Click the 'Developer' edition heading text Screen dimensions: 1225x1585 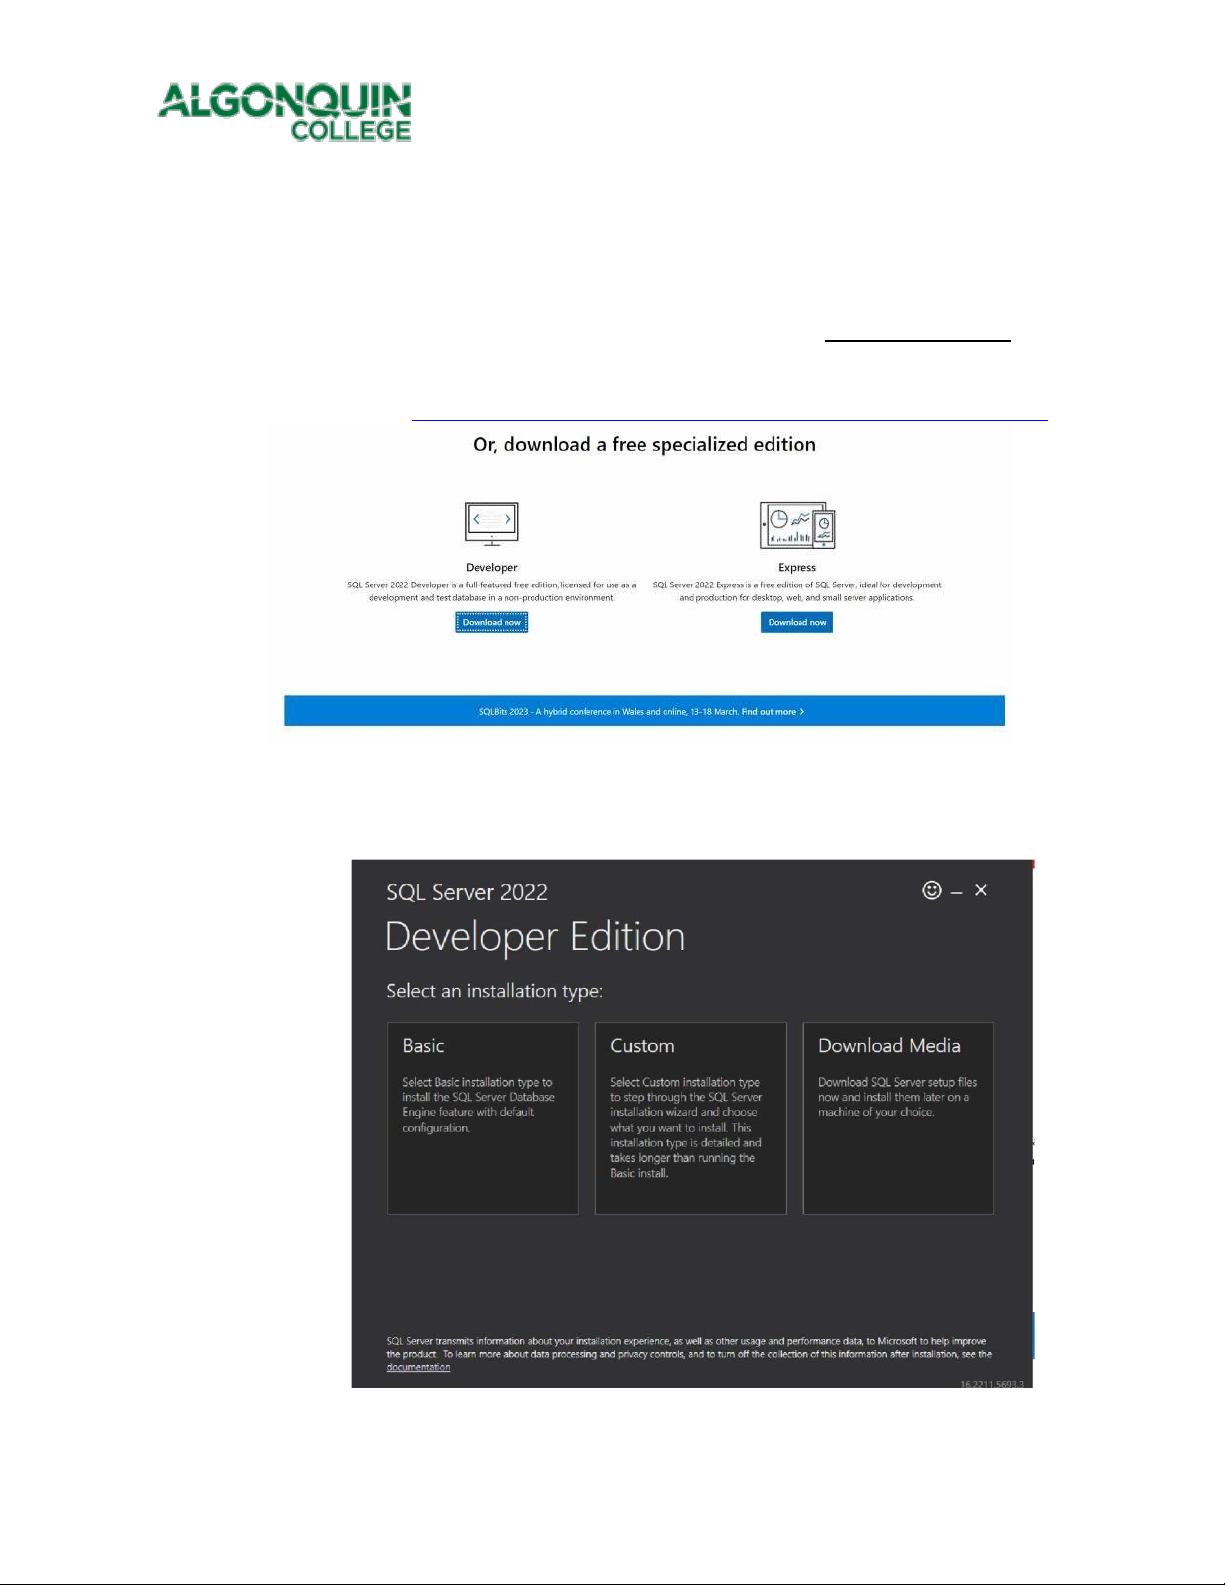tap(492, 568)
